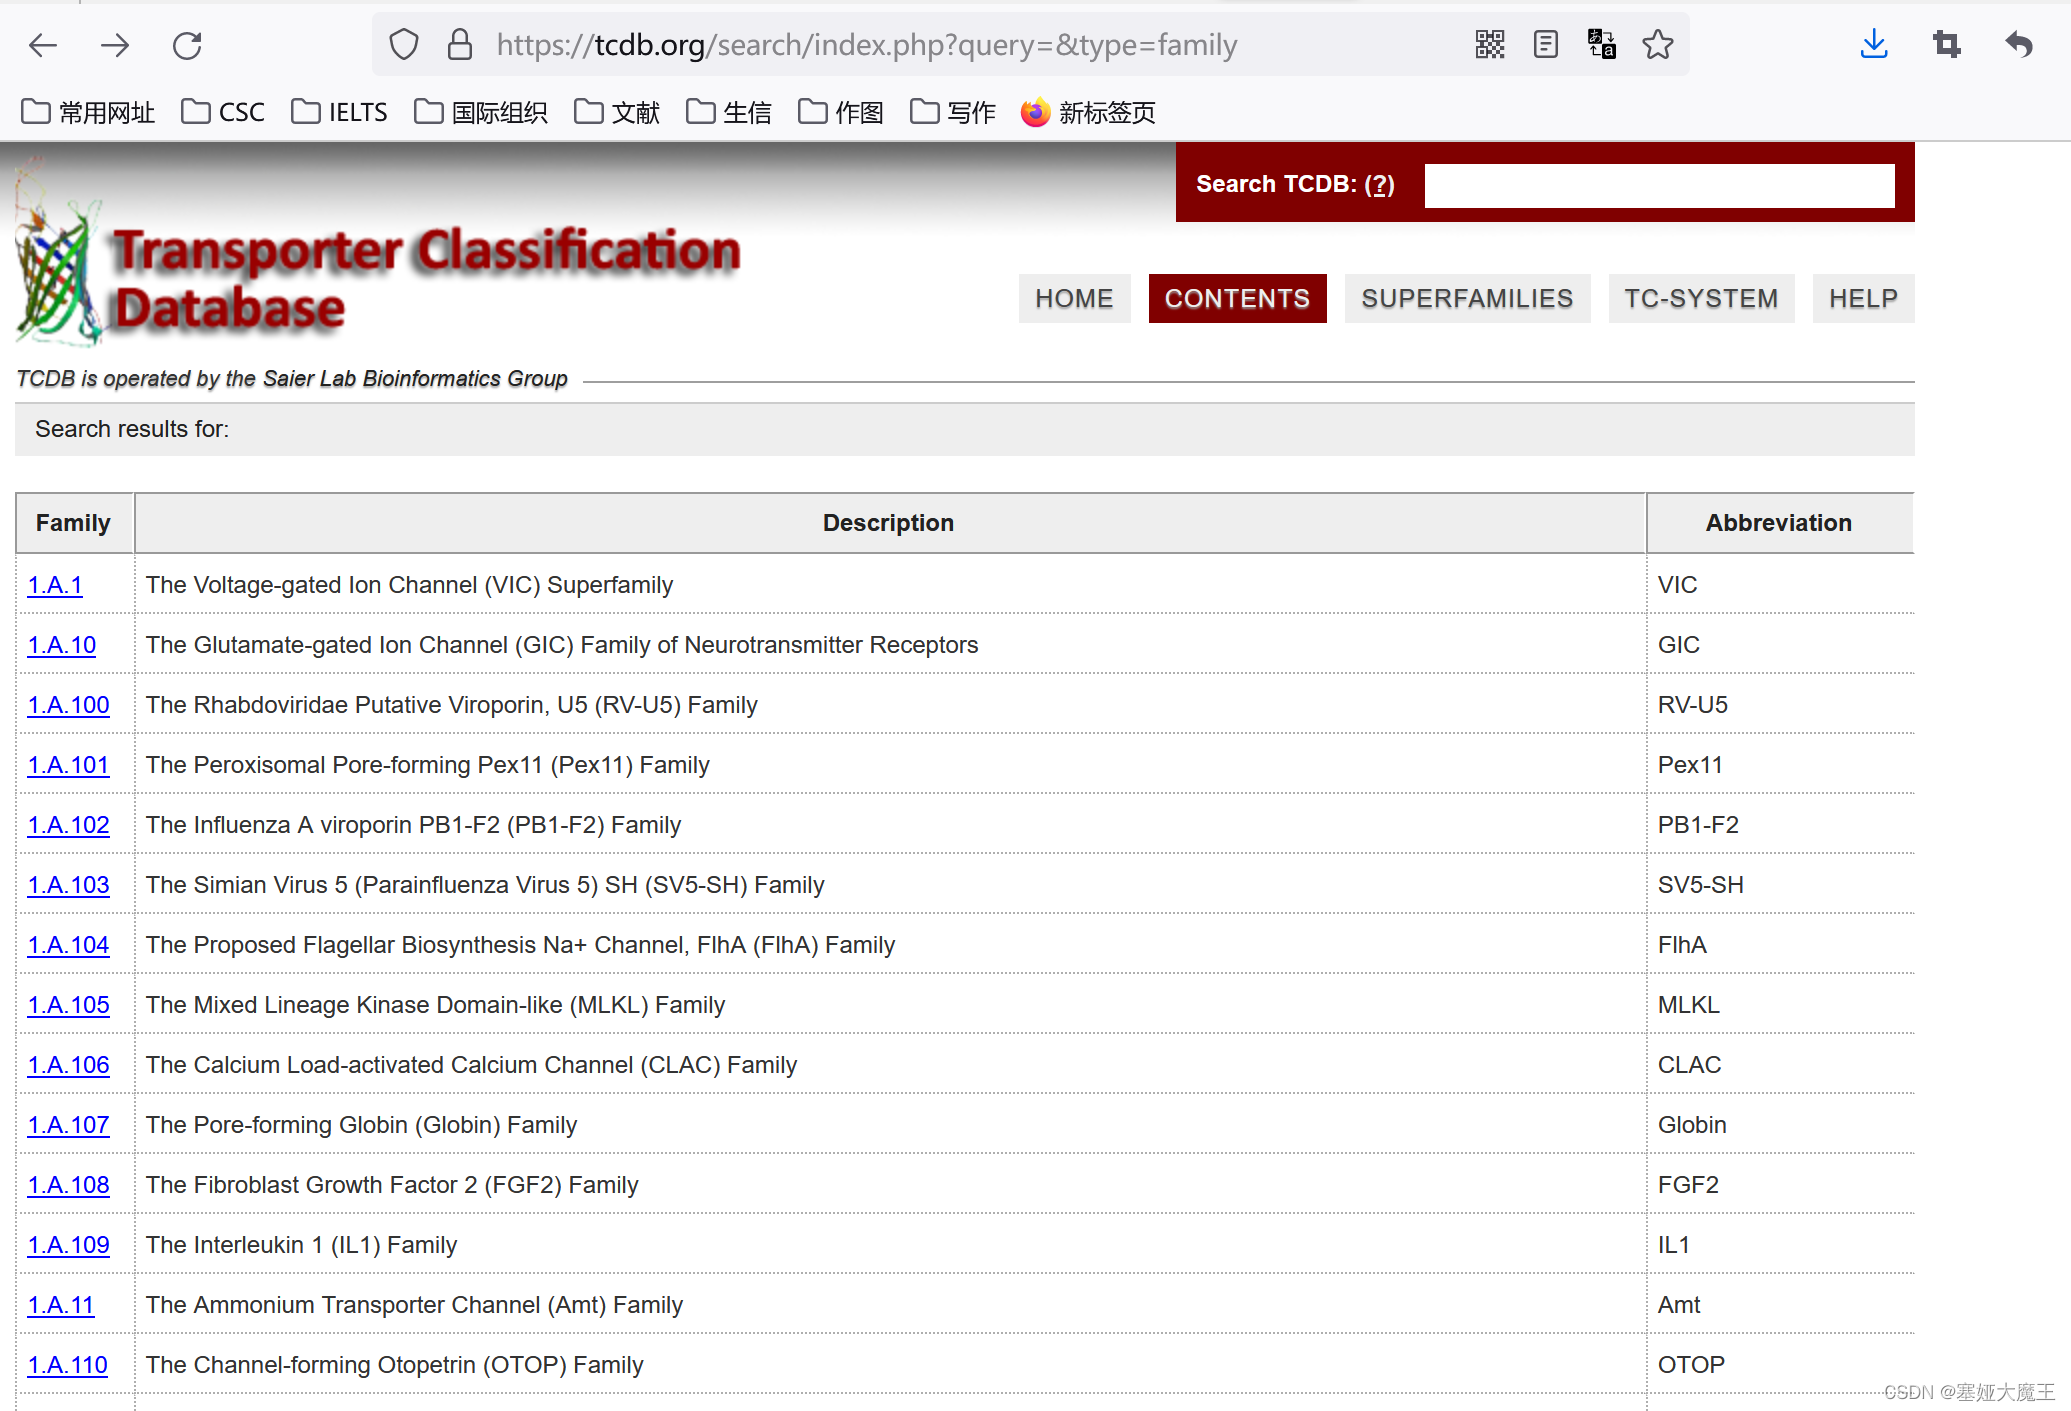Reload the current page
The width and height of the screenshot is (2071, 1411).
click(x=187, y=45)
